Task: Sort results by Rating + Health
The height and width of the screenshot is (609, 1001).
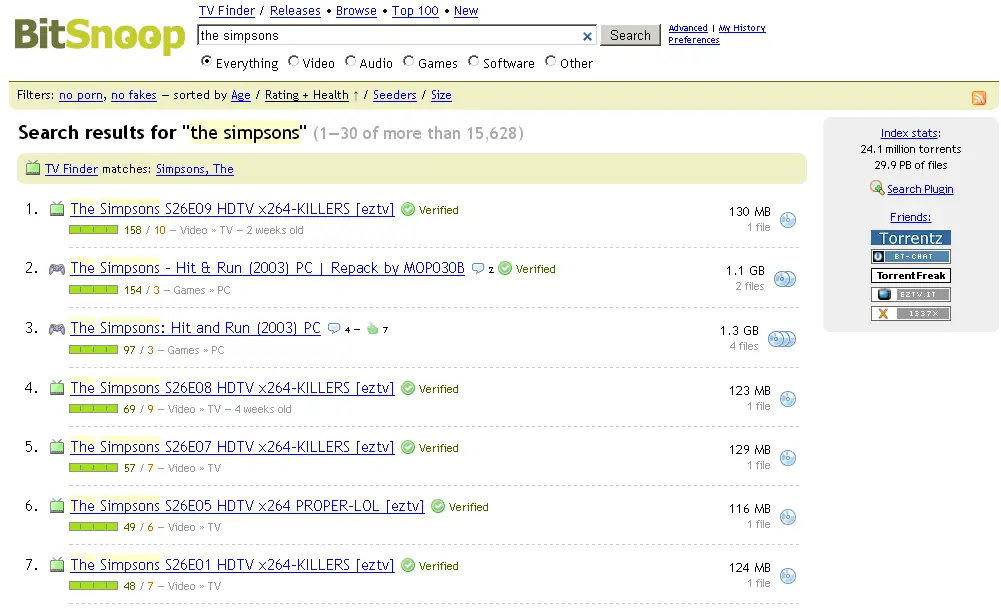Action: pyautogui.click(x=307, y=95)
